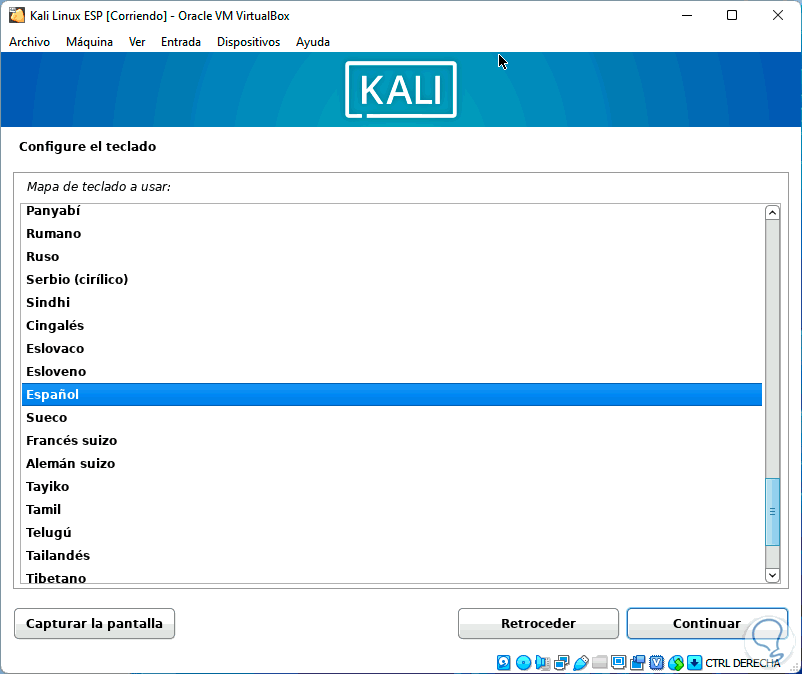
Task: Open the Archivo menu
Action: [30, 42]
